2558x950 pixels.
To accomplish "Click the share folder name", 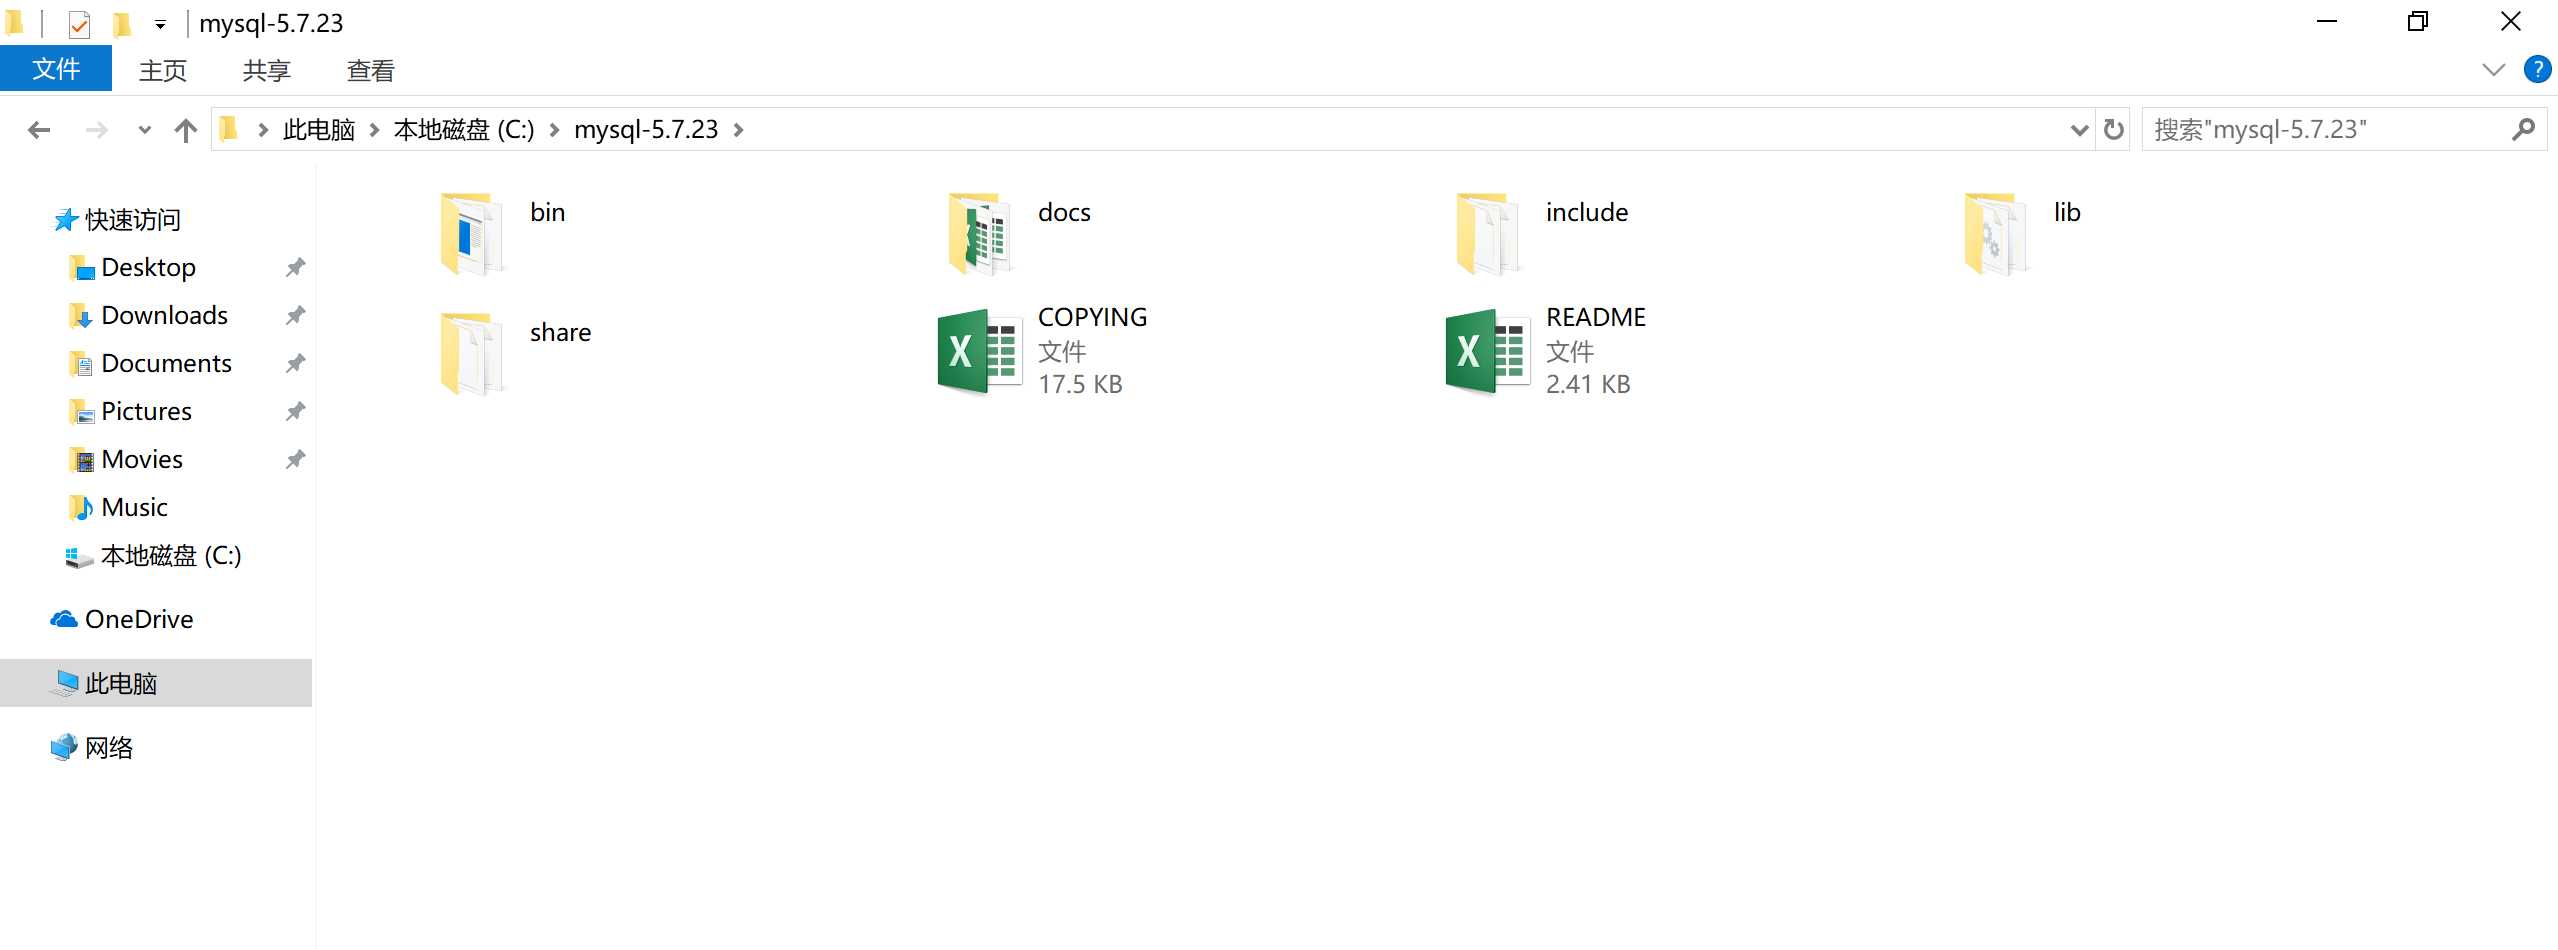I will coord(560,332).
